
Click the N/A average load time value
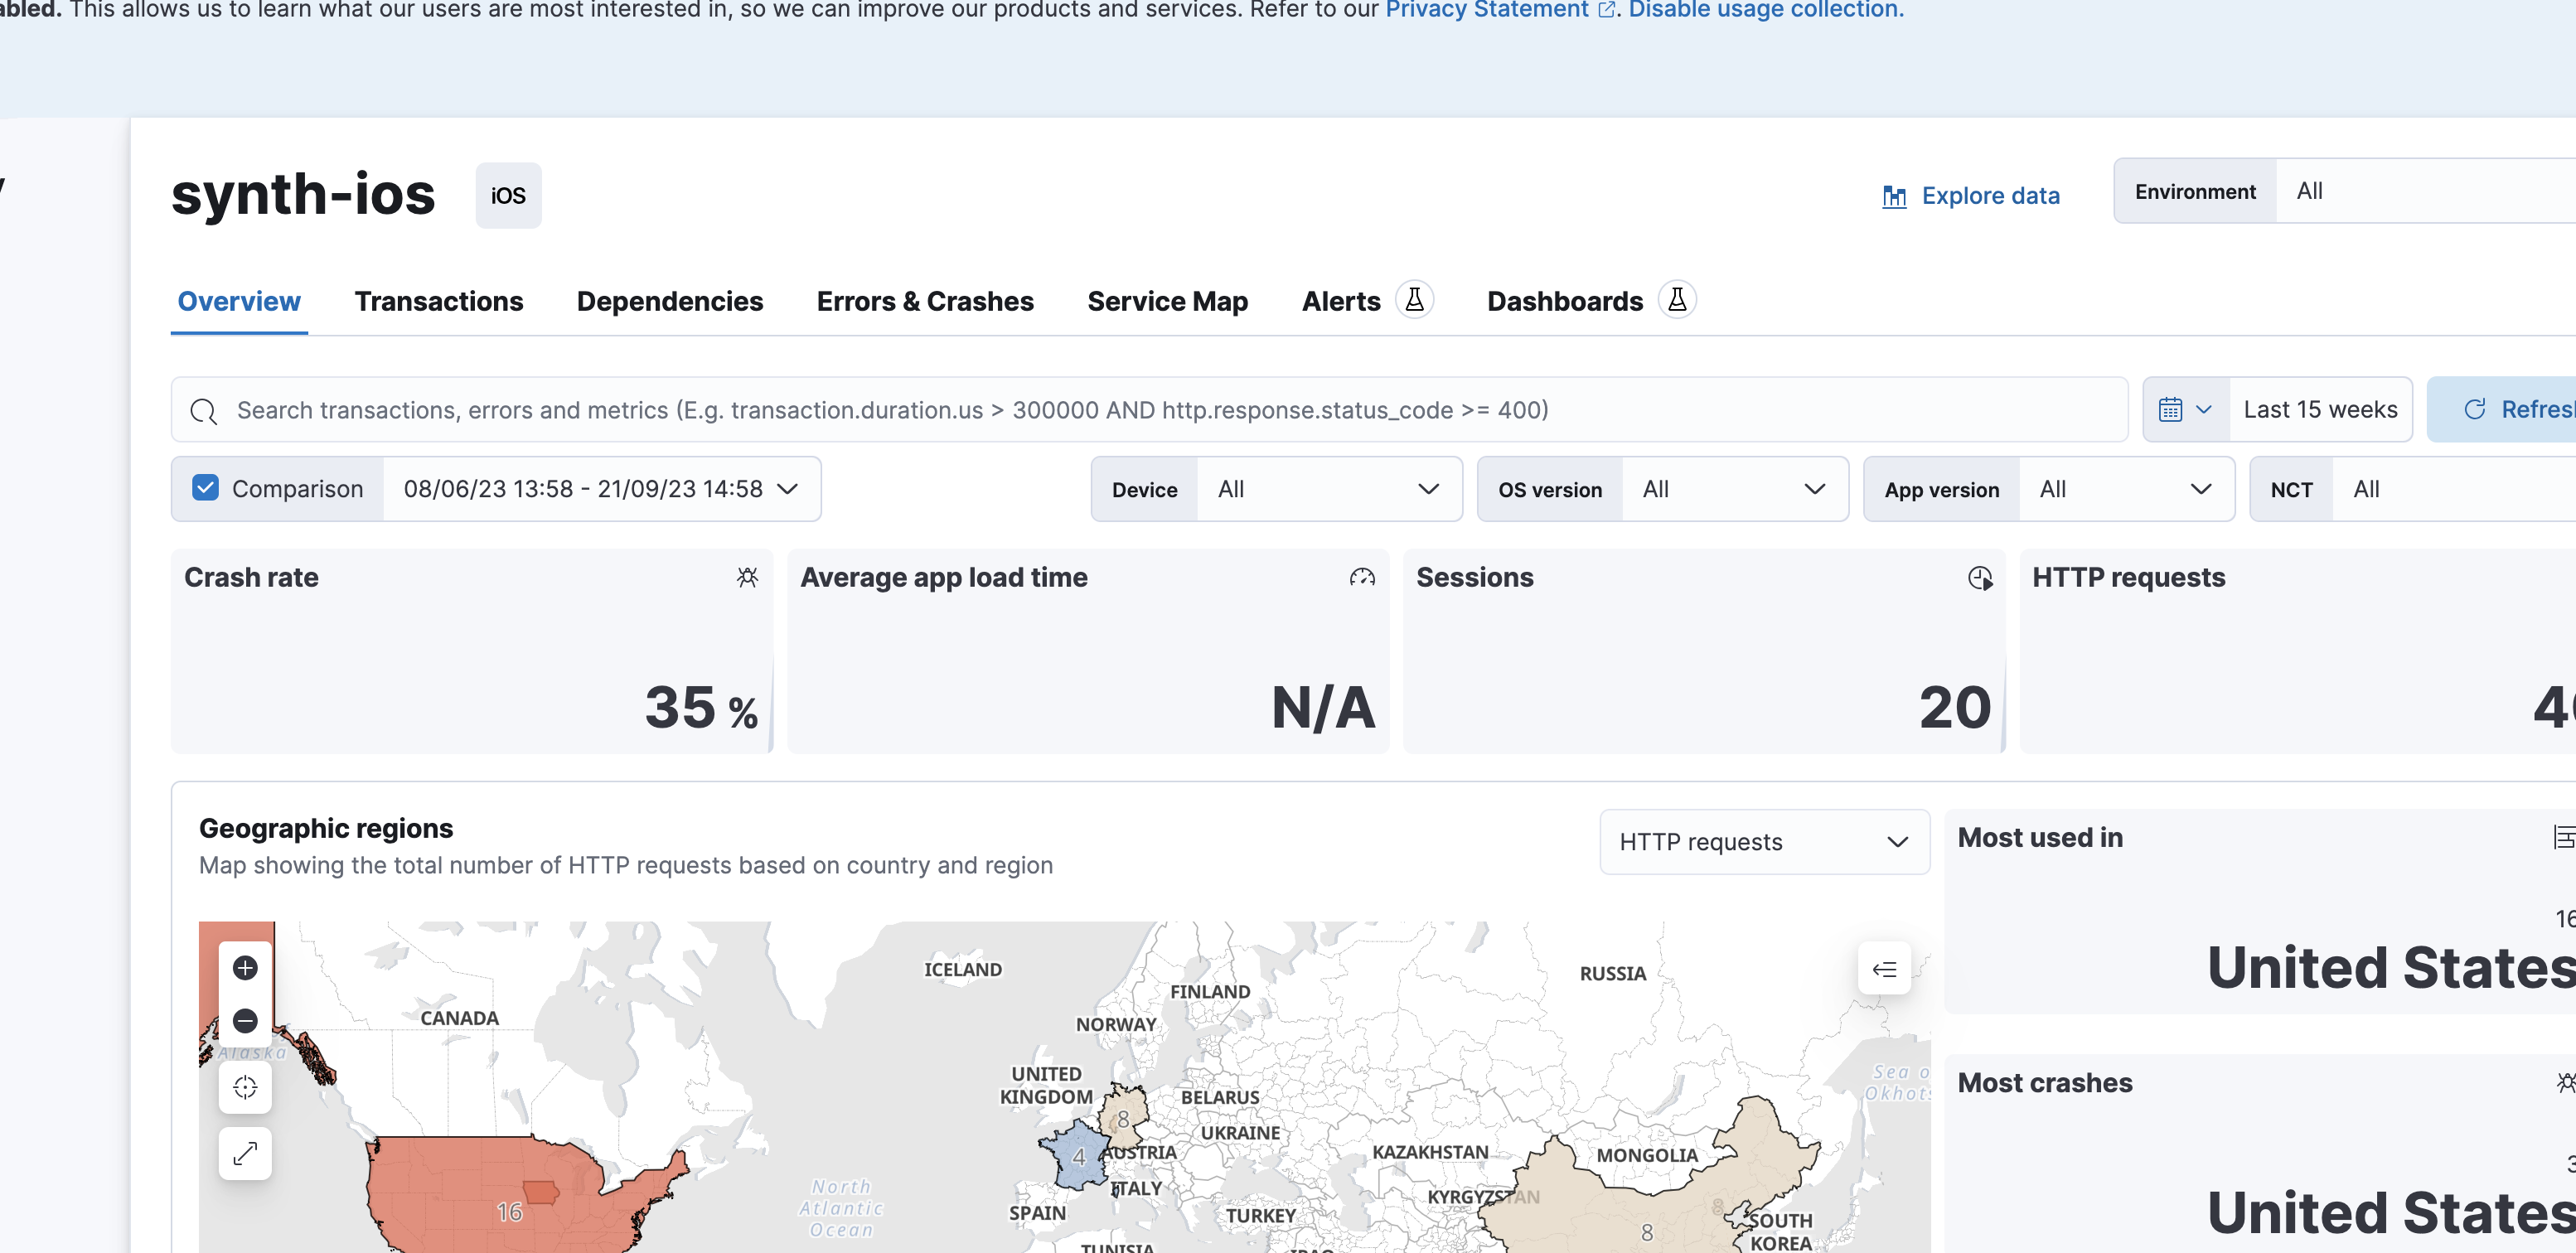click(x=1323, y=708)
